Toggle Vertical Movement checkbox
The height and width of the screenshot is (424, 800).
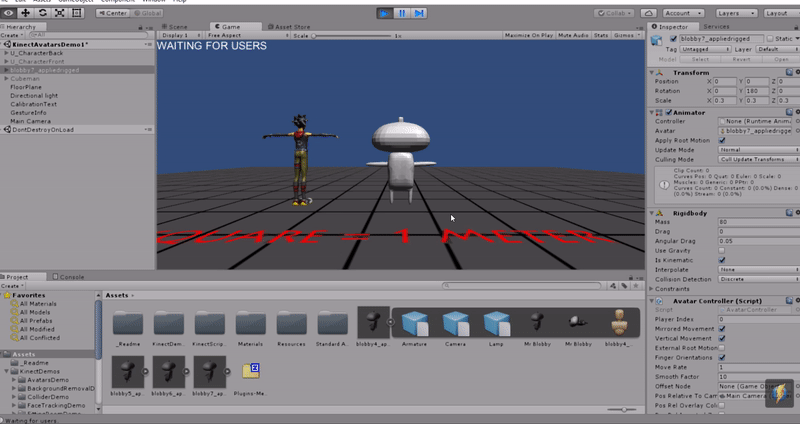tap(722, 338)
